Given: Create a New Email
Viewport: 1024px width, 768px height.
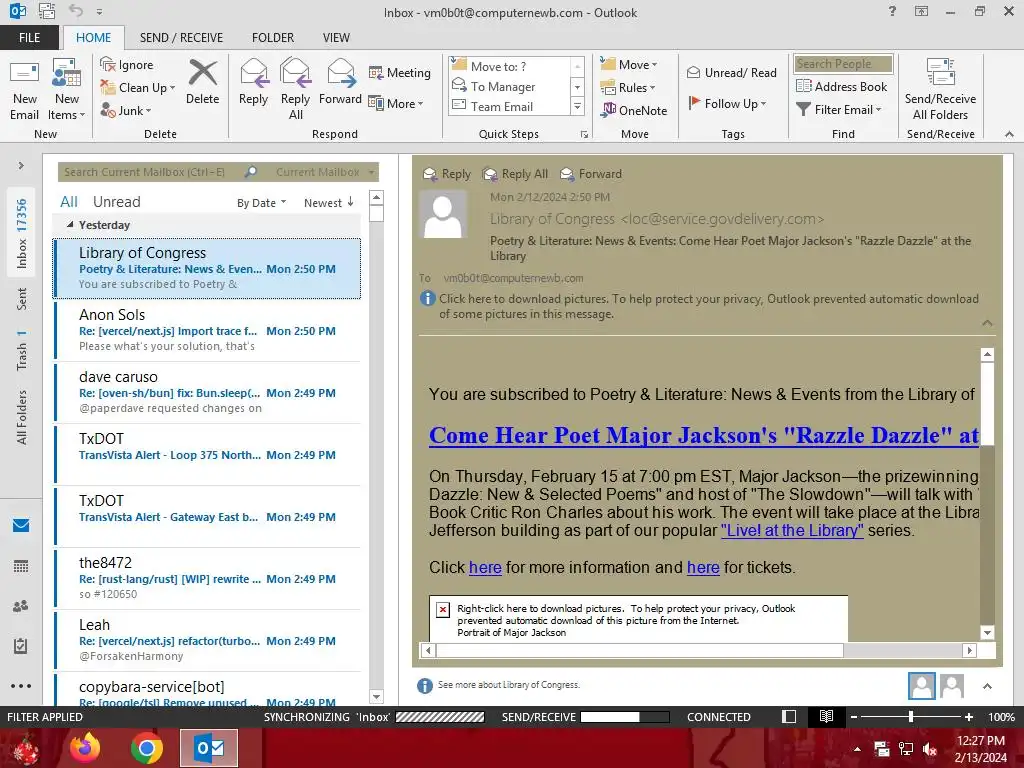Looking at the screenshot, I should coord(25,90).
